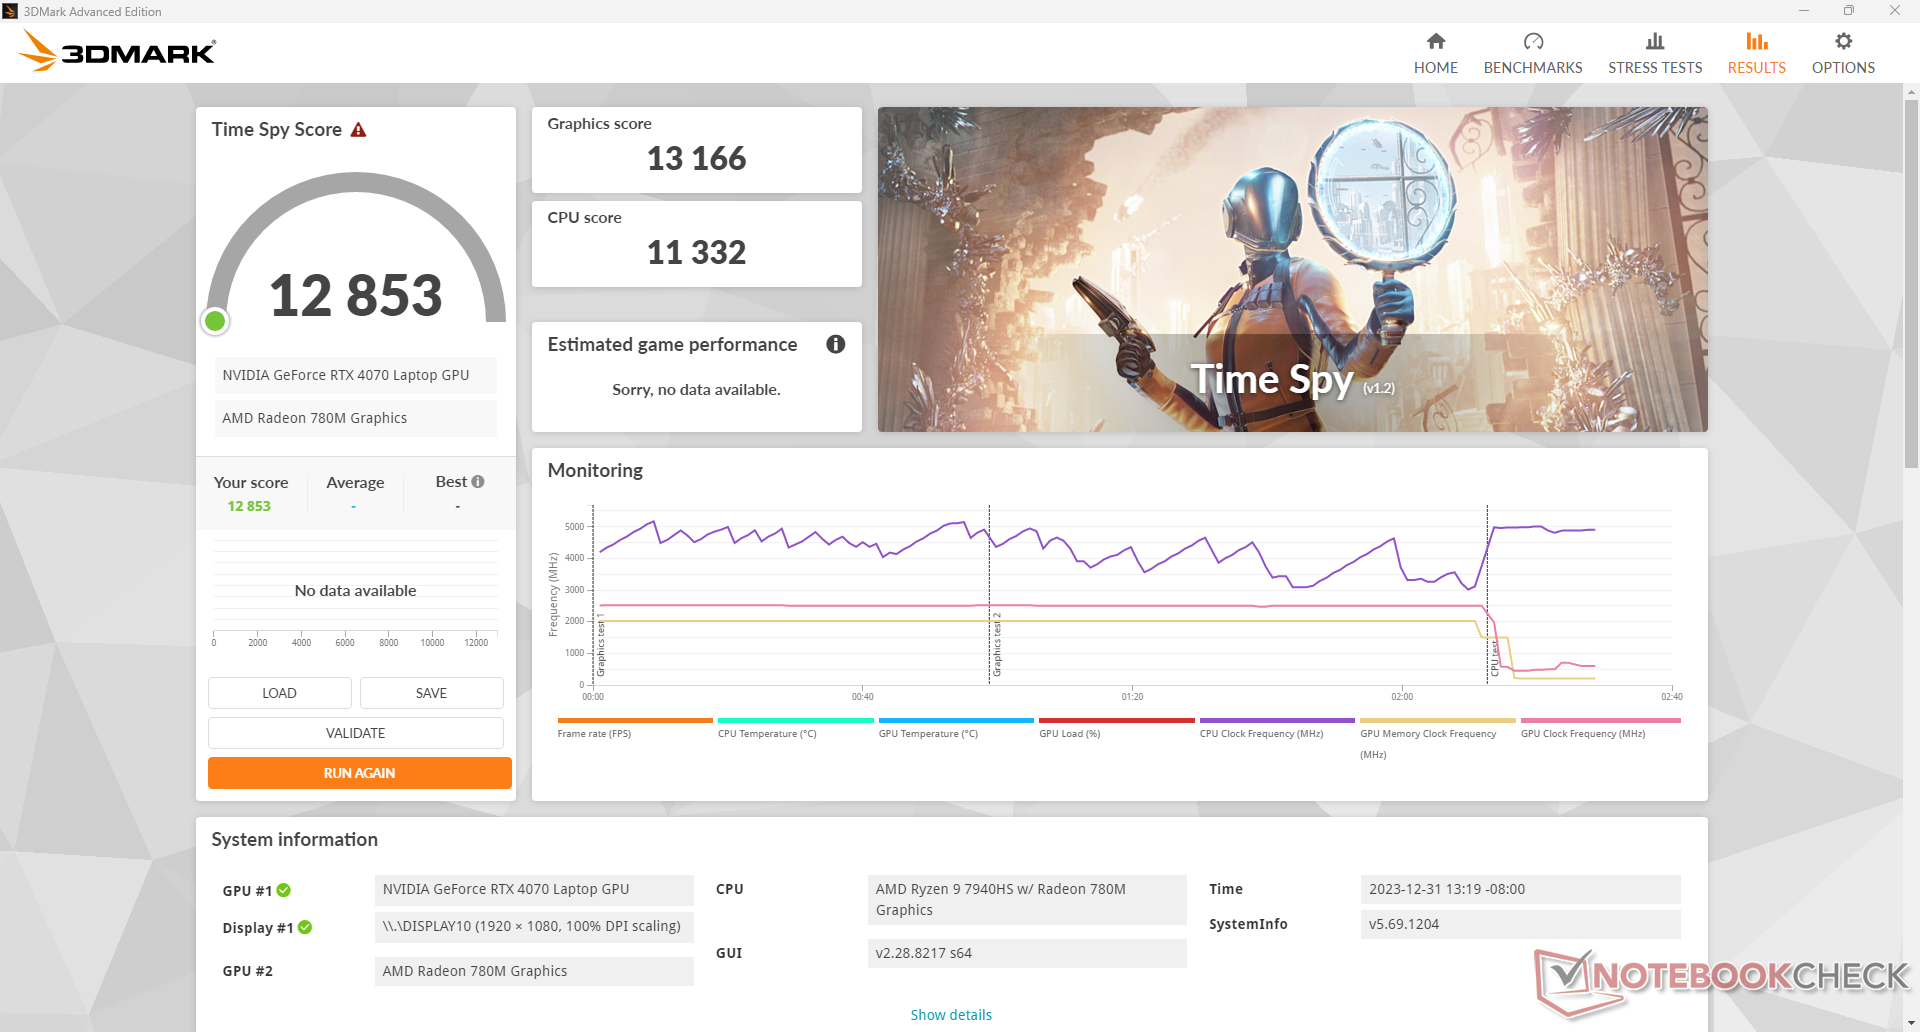
Task: Click Estimated game performance info icon
Action: [x=835, y=344]
